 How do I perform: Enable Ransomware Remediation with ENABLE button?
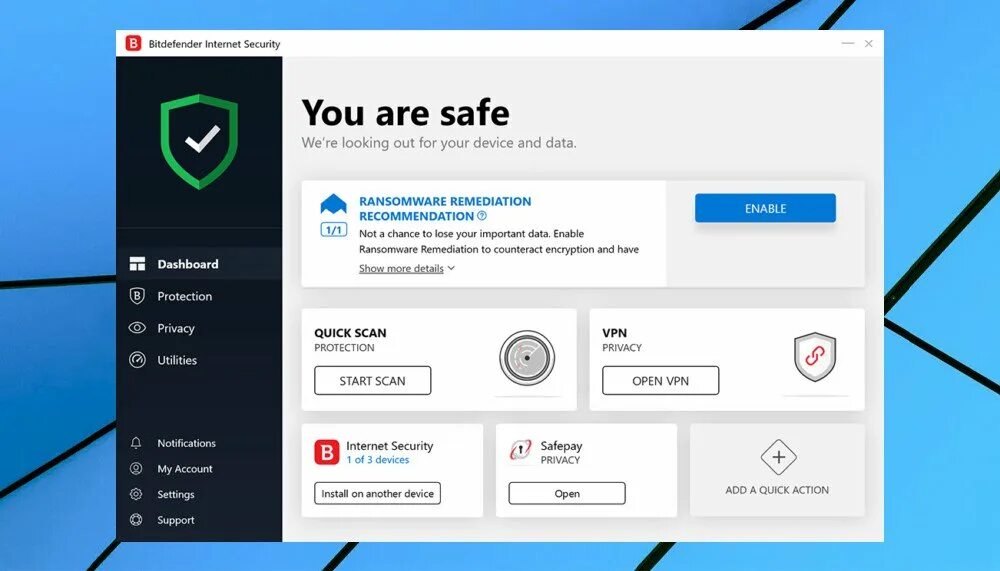(x=765, y=208)
